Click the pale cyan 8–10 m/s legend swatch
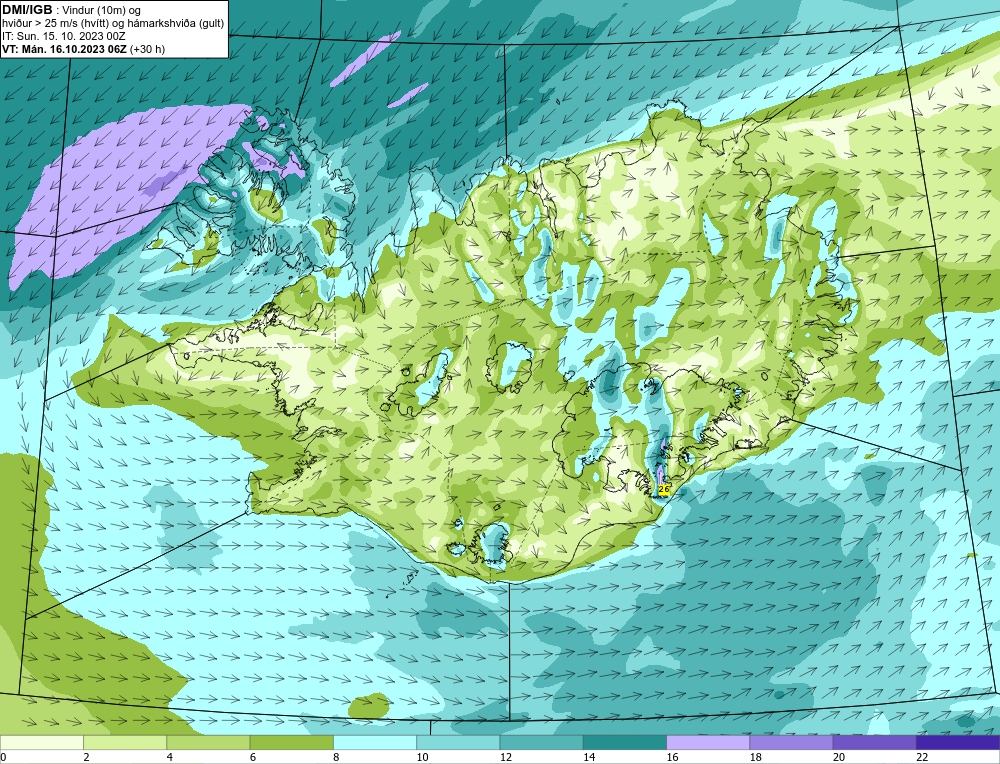This screenshot has width=1000, height=764. pyautogui.click(x=375, y=742)
